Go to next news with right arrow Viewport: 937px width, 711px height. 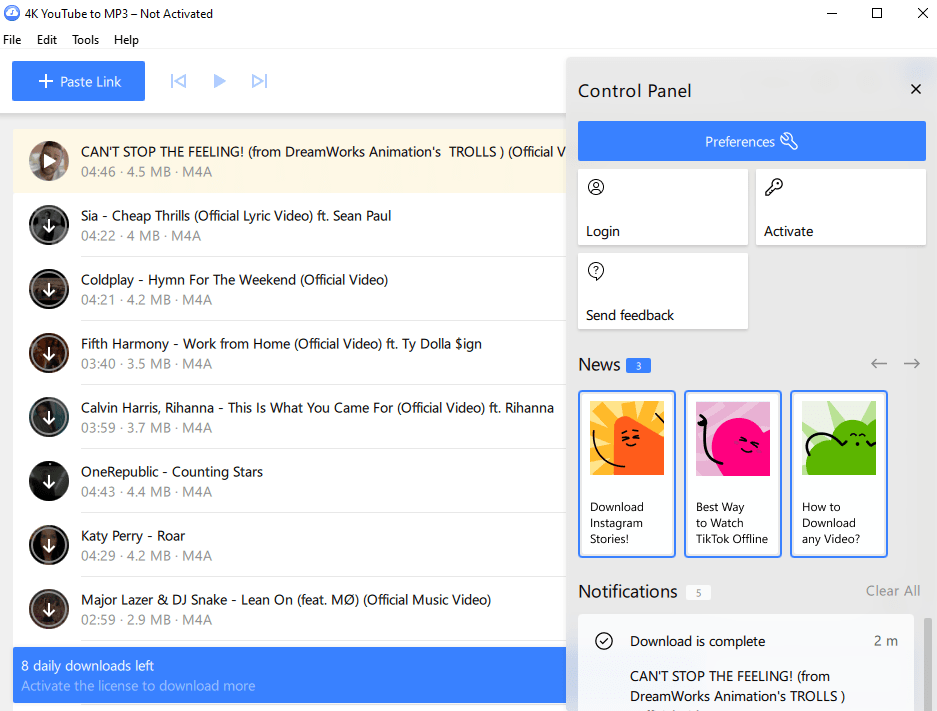click(911, 364)
